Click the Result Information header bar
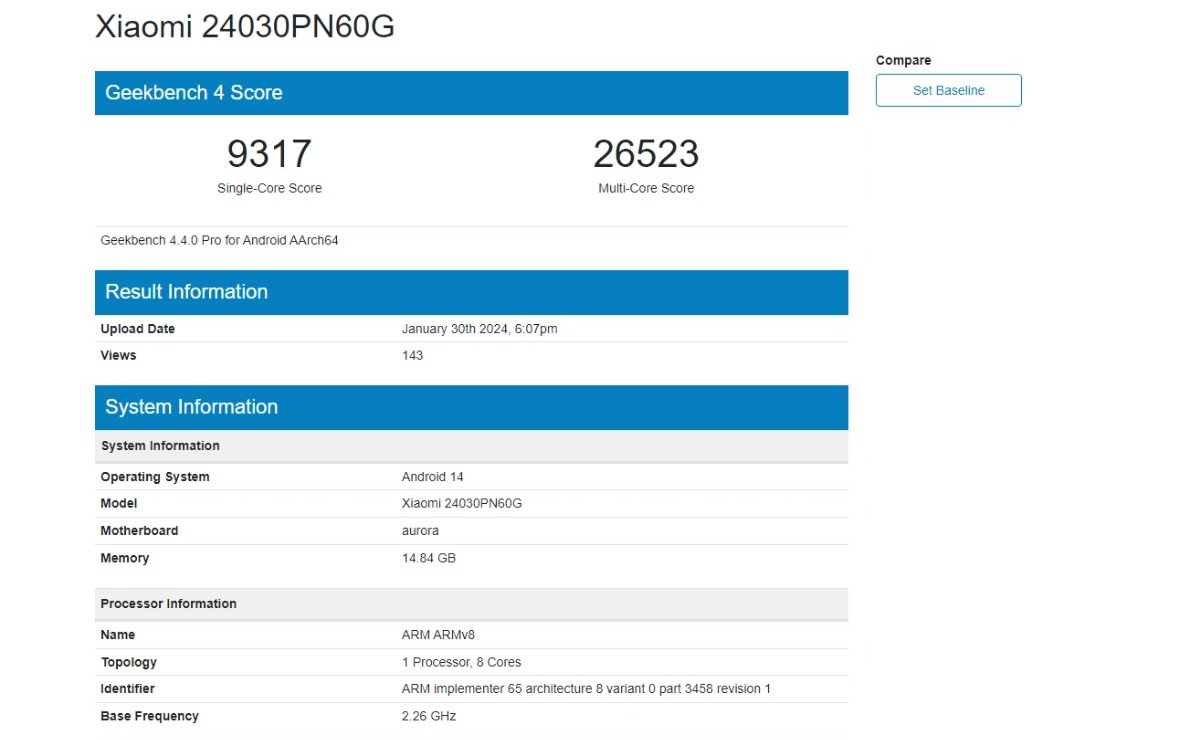 click(x=471, y=292)
